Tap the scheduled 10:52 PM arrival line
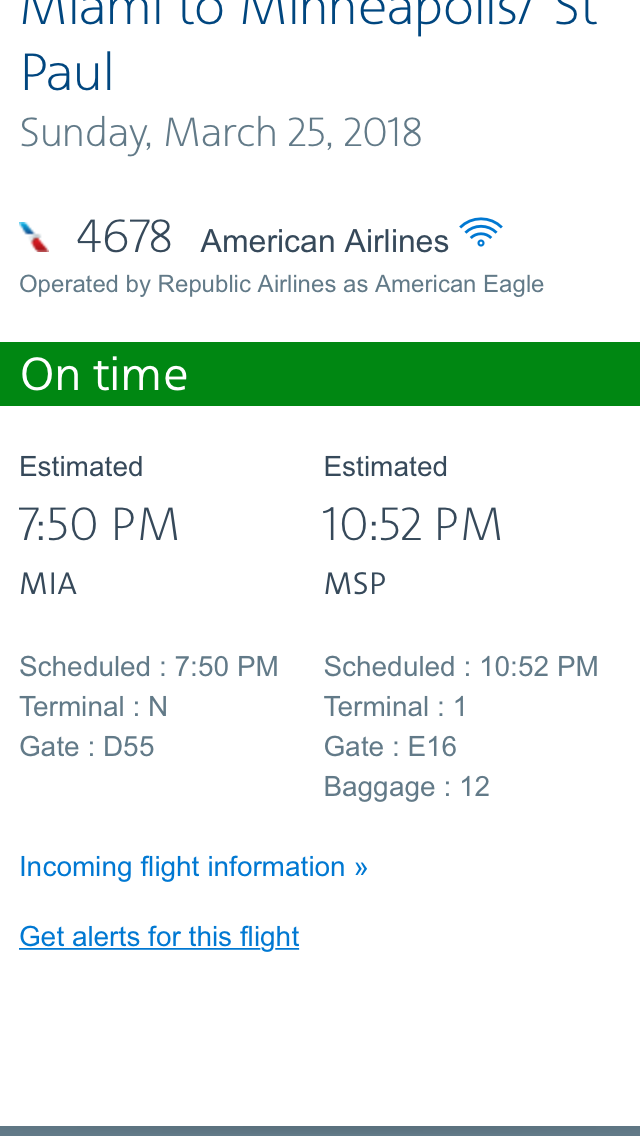The height and width of the screenshot is (1136, 640). 461,667
